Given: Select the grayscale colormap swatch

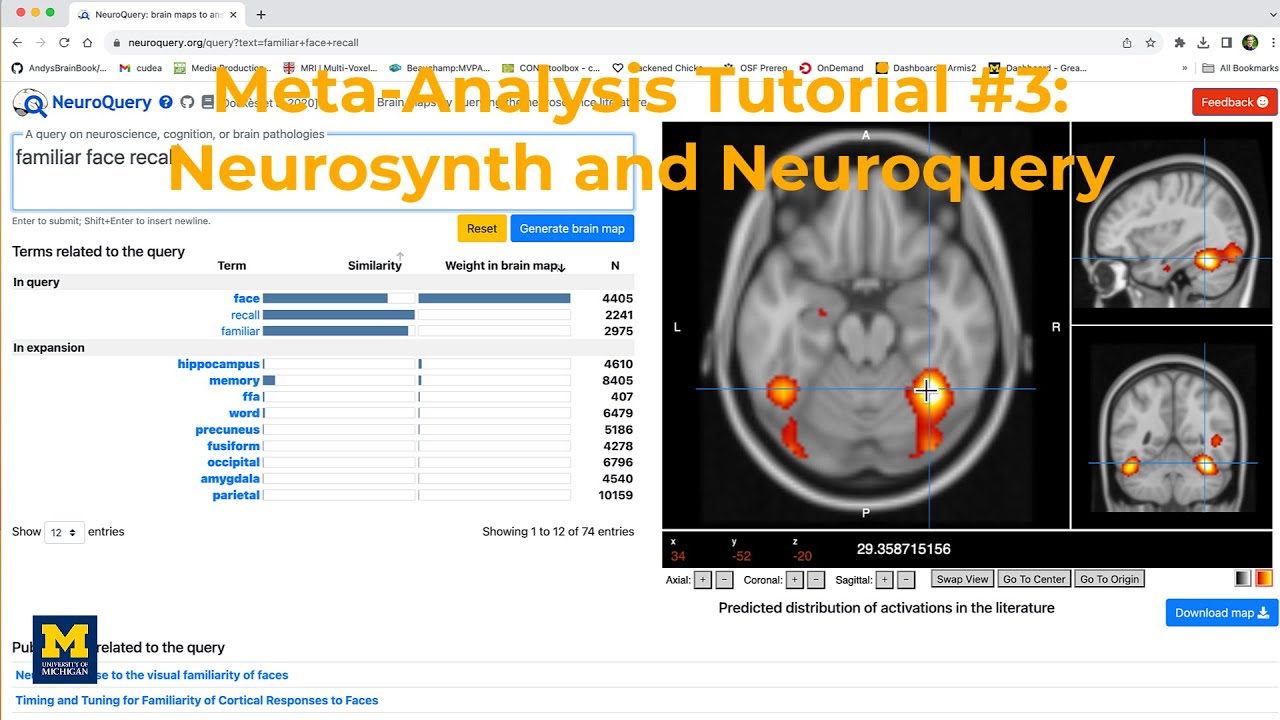Looking at the screenshot, I should (x=1243, y=578).
